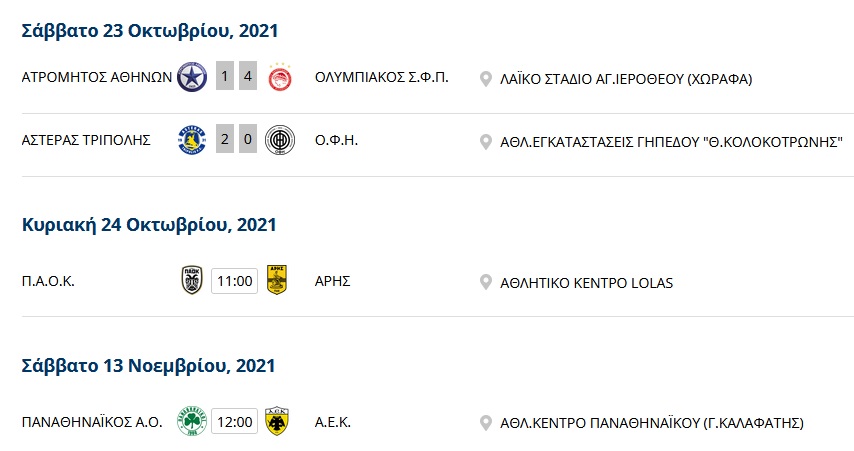The height and width of the screenshot is (451, 854).
Task: Click the Α.Ε.Κ. yellow eagle crest
Action: pos(277,421)
